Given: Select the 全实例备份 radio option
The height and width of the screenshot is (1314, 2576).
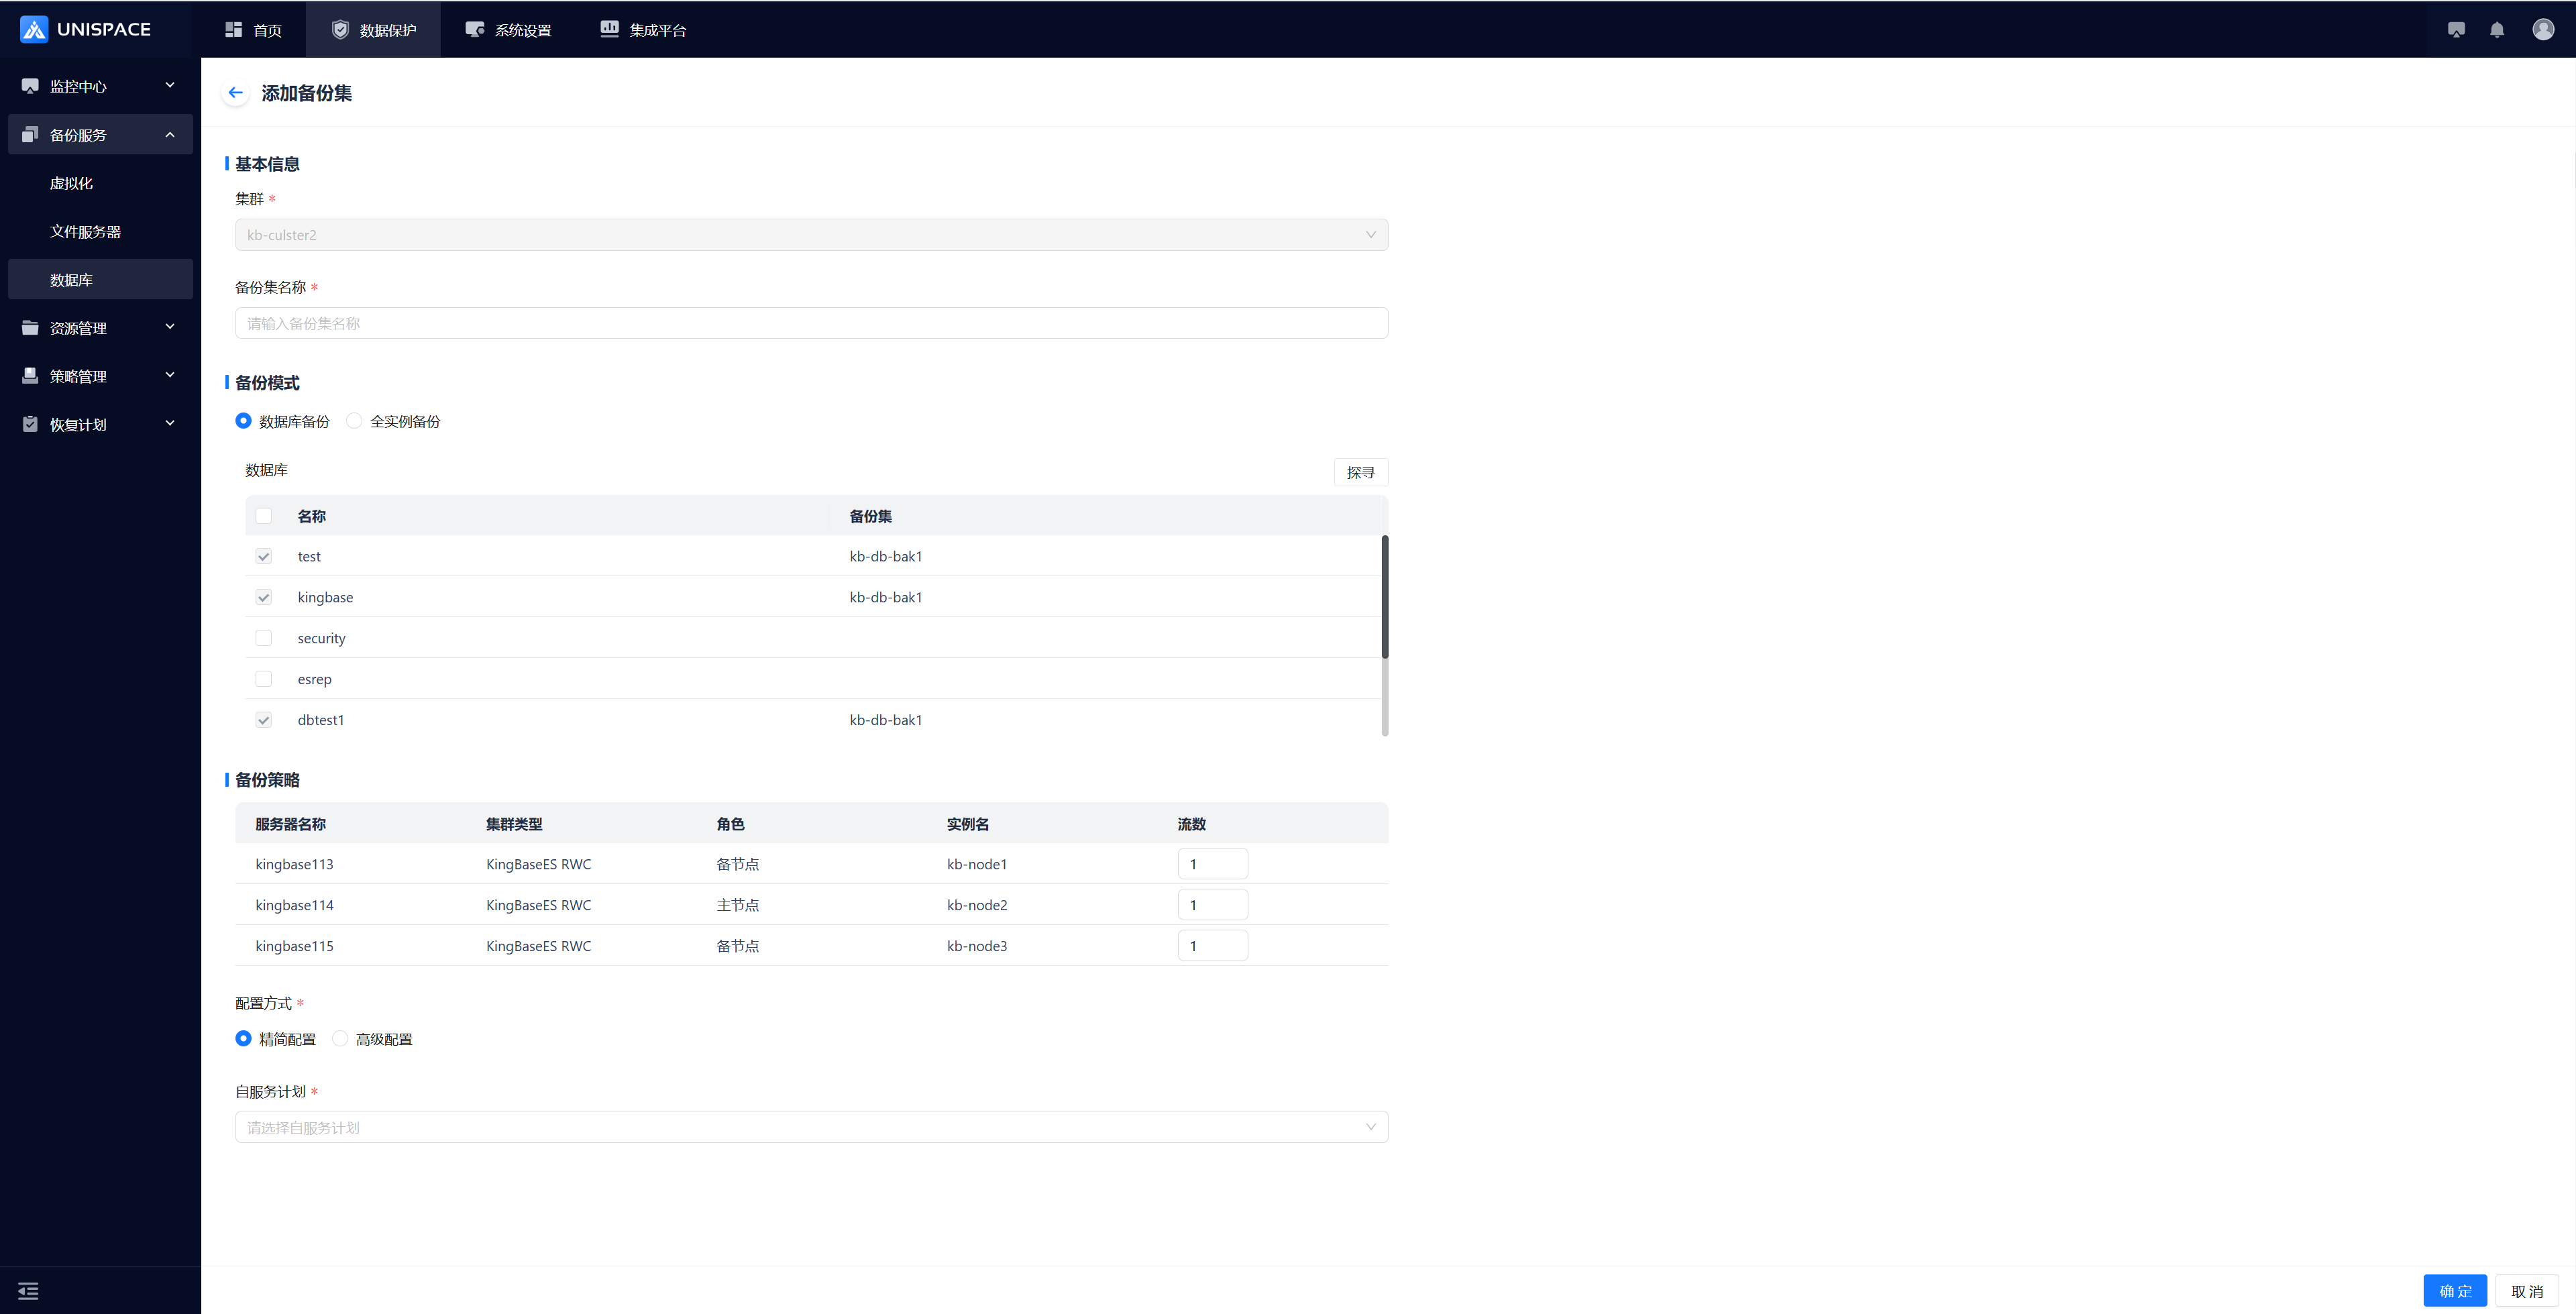Looking at the screenshot, I should 354,421.
